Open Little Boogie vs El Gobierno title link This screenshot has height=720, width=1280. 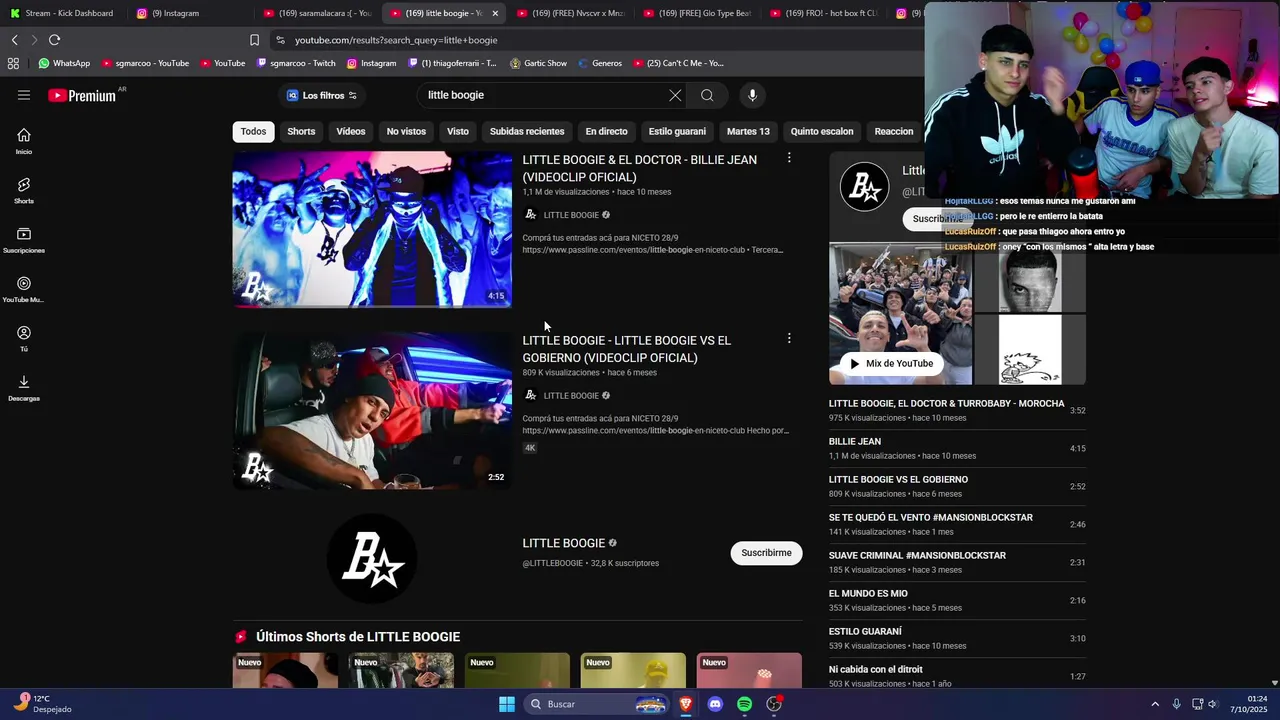pos(626,349)
